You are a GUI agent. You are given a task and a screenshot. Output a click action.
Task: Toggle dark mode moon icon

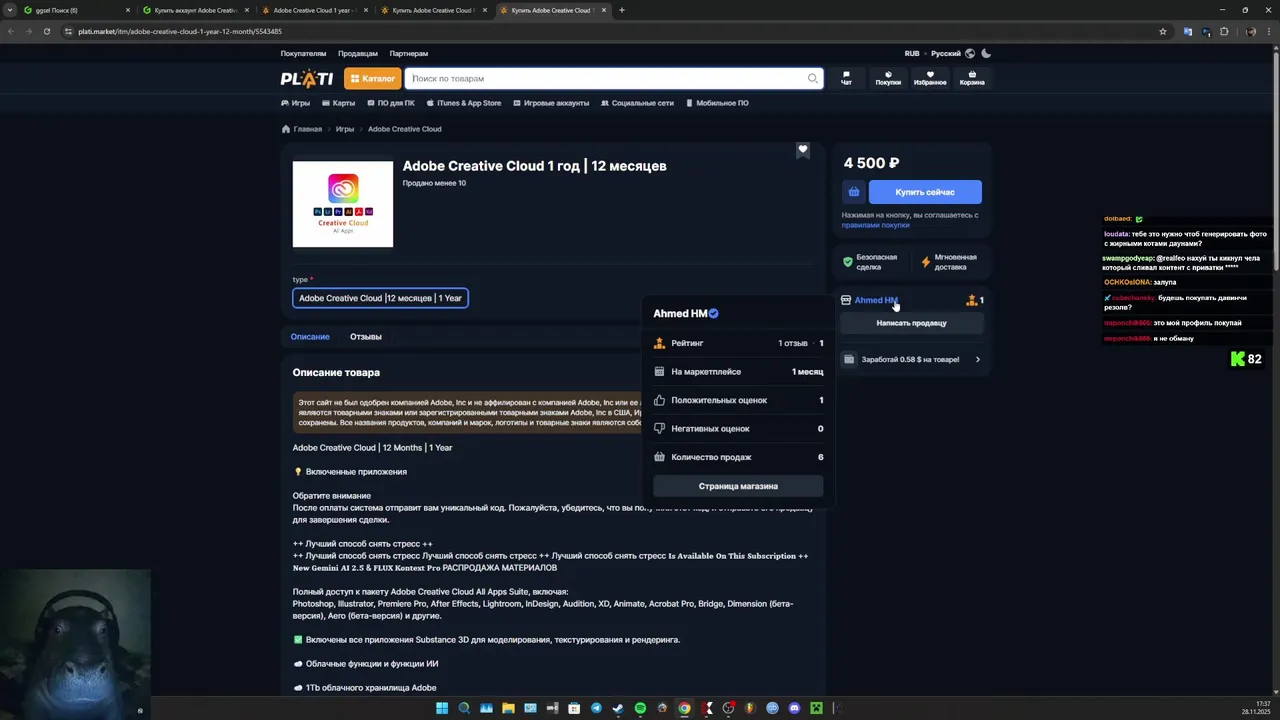tap(986, 53)
